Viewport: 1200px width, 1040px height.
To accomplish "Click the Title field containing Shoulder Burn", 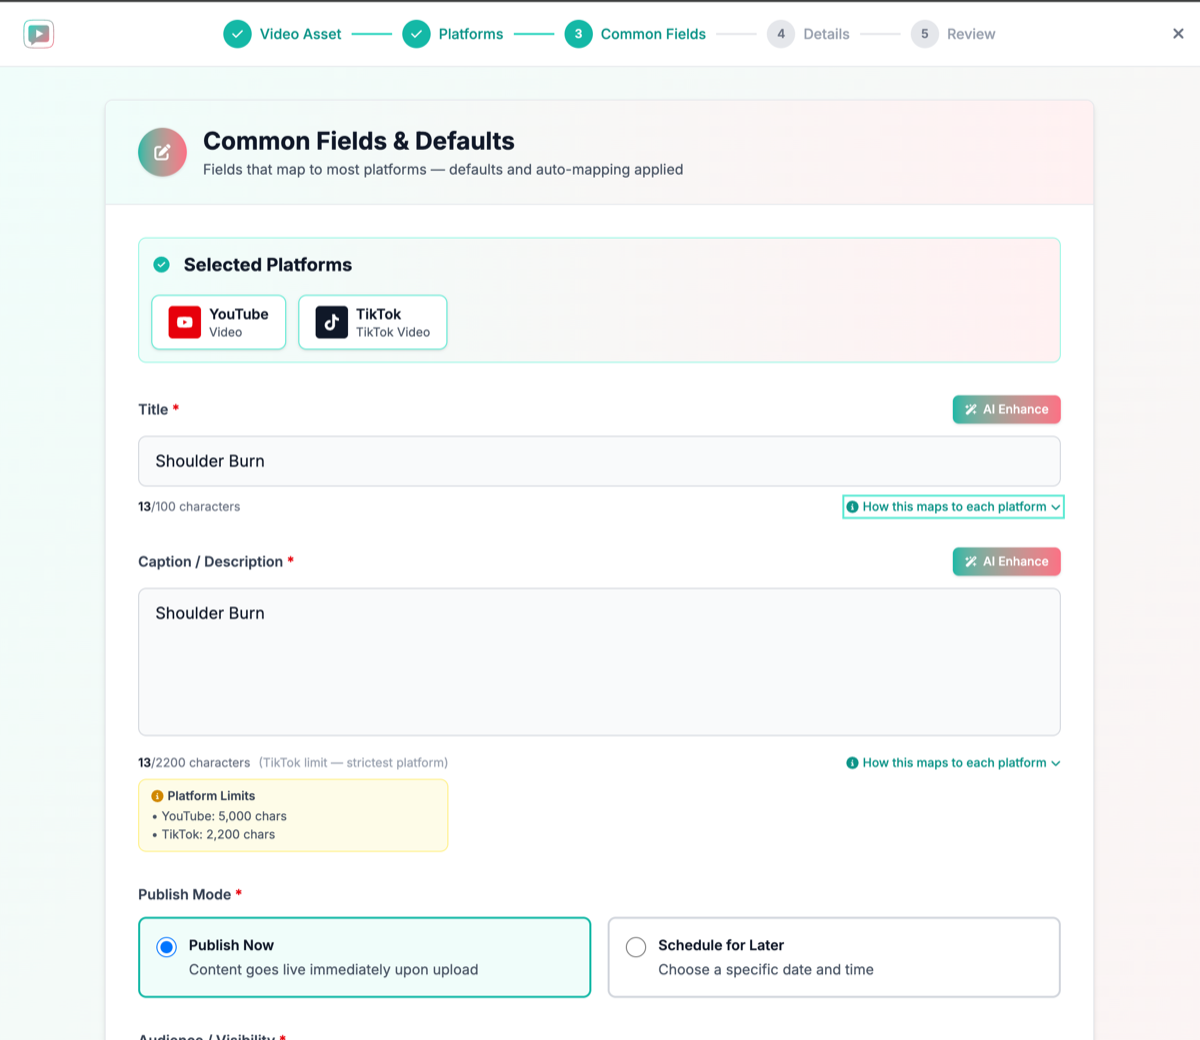I will (x=599, y=461).
